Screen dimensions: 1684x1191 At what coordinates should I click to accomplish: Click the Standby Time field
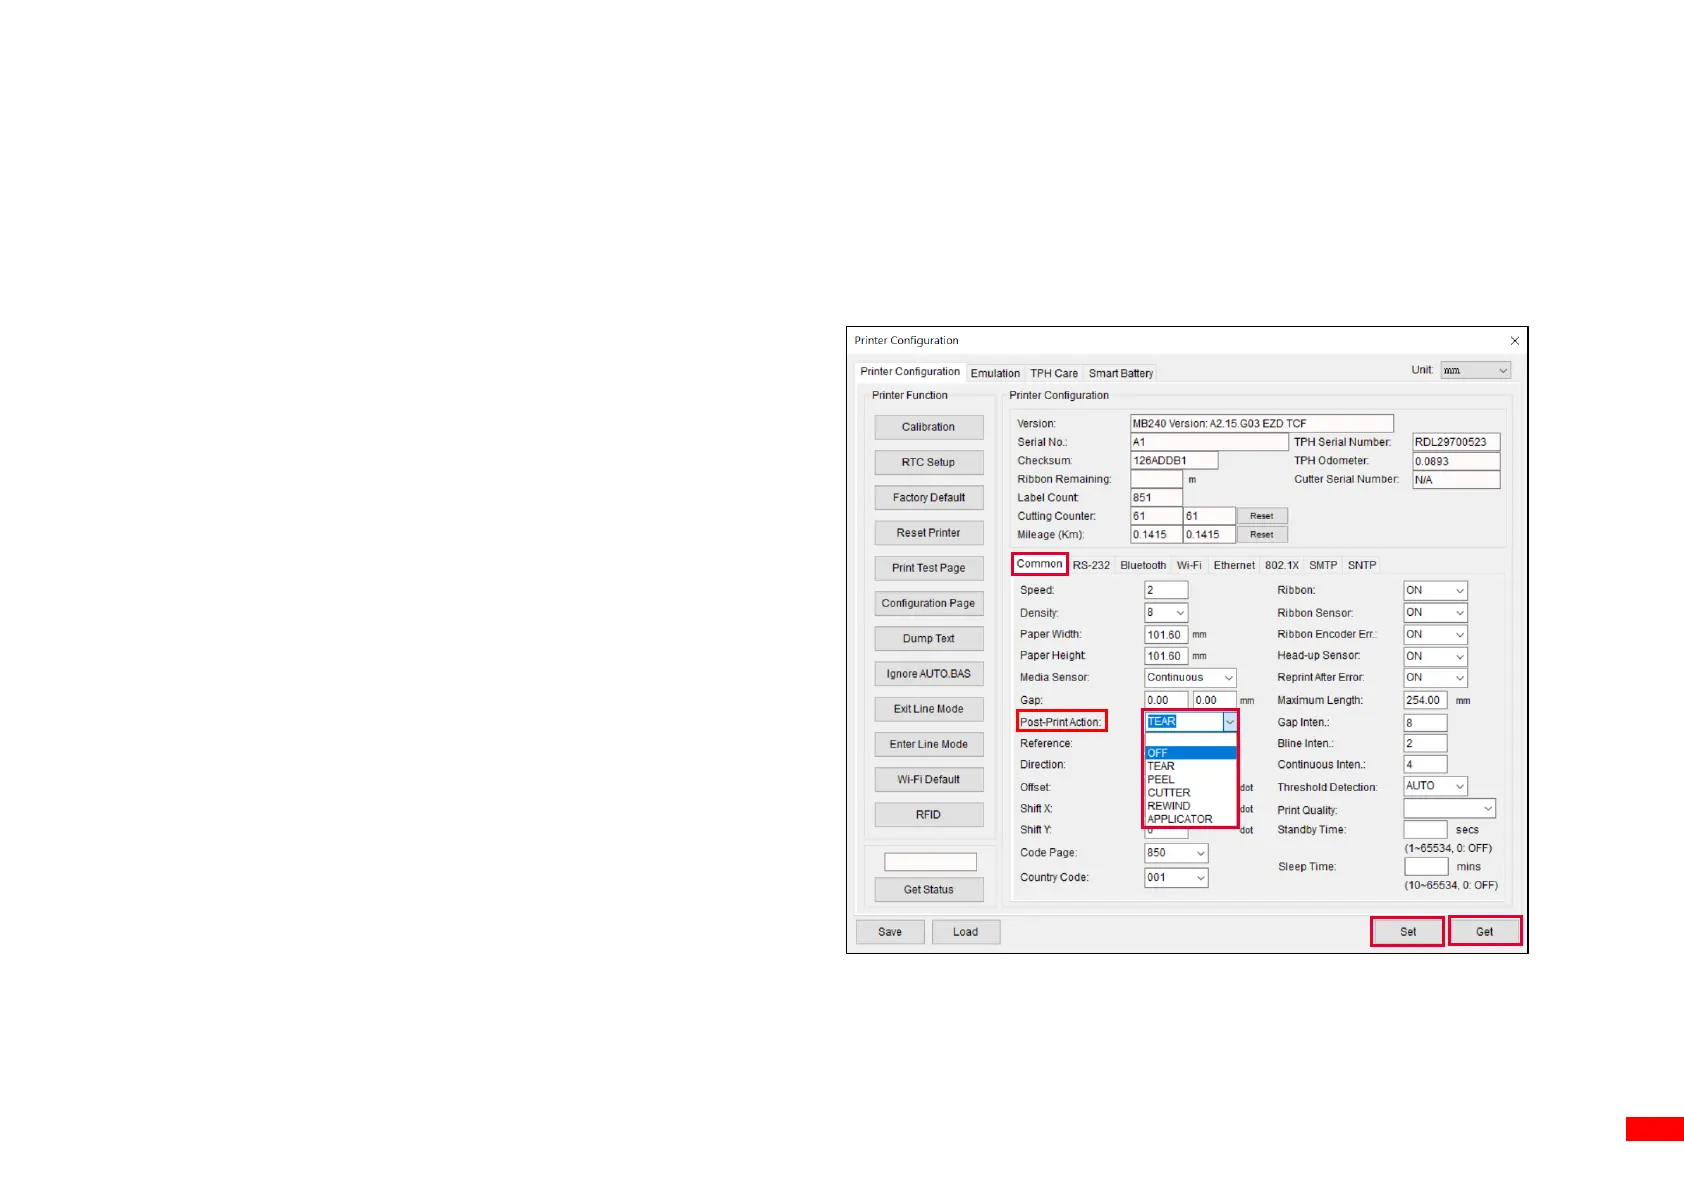point(1425,830)
